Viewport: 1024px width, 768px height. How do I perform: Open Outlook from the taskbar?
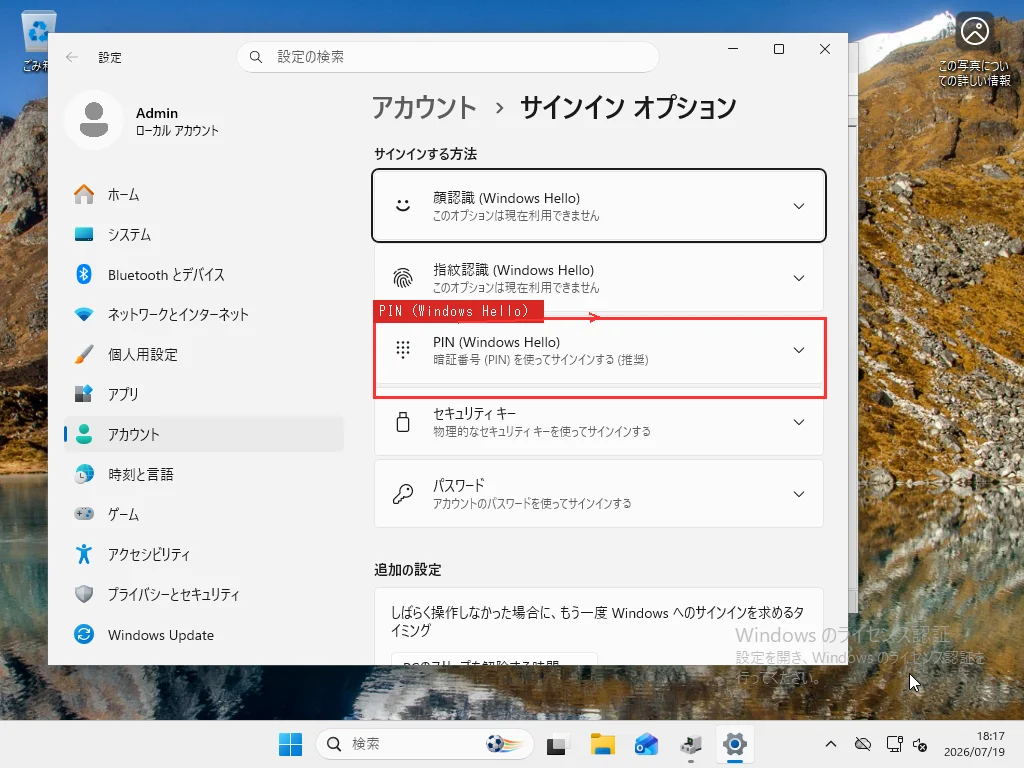(x=646, y=744)
